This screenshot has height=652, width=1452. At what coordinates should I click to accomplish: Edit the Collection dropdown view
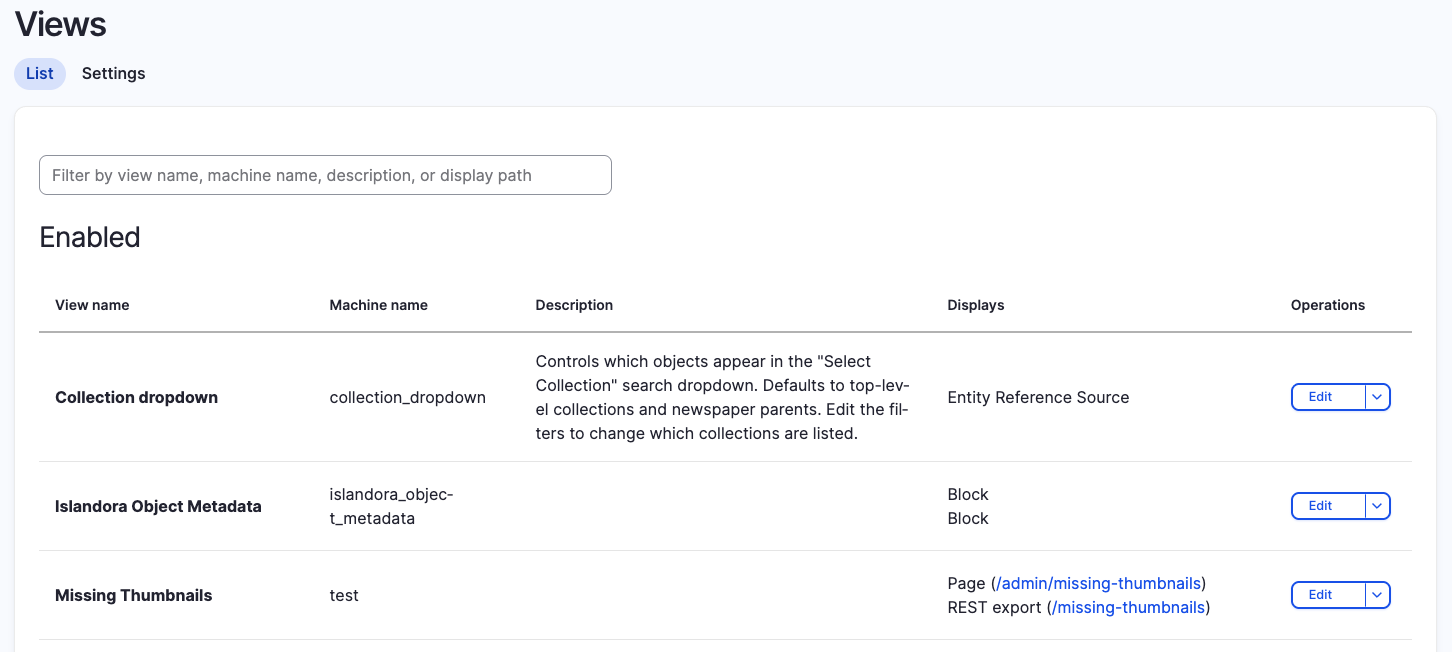click(1328, 397)
